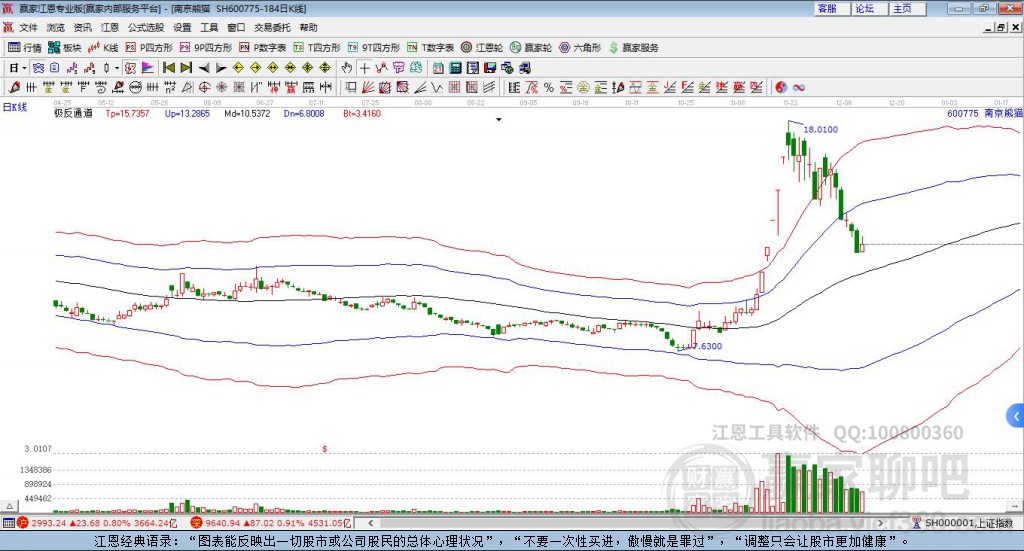Open the P四方形 tool

tap(149, 48)
